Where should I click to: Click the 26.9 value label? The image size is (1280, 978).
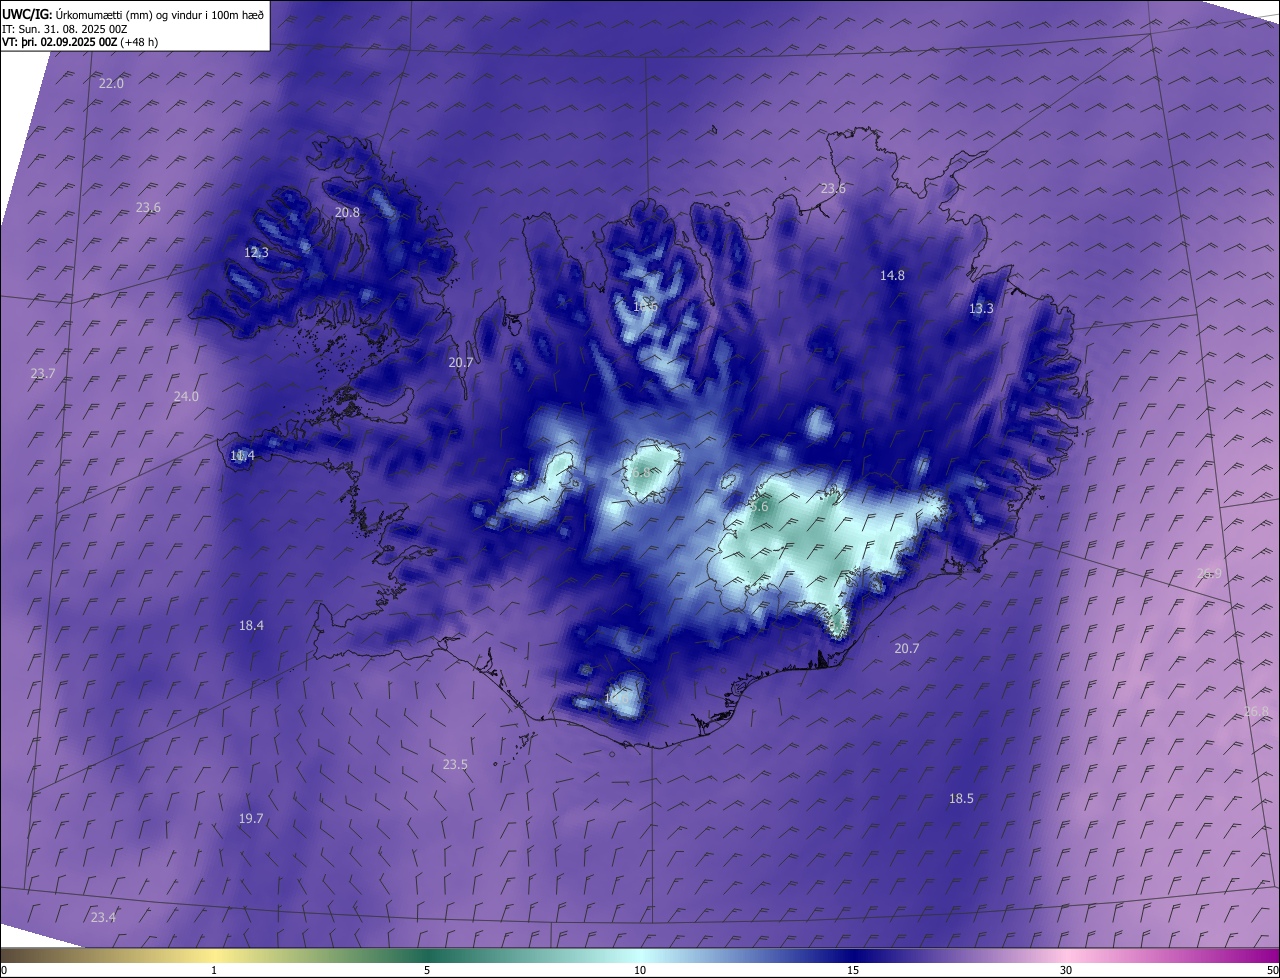(x=1209, y=574)
